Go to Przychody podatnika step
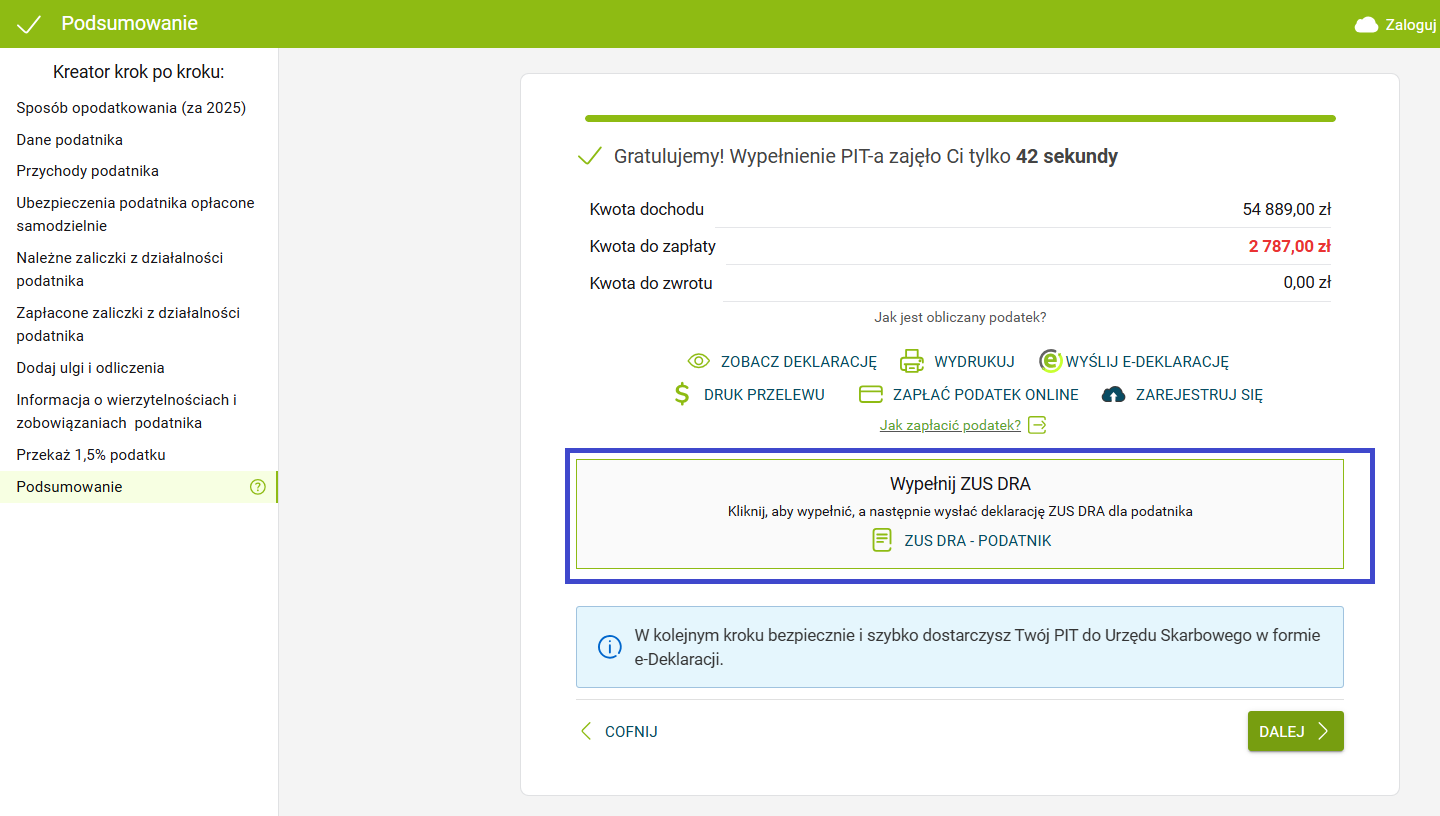The image size is (1440, 816). [x=88, y=171]
